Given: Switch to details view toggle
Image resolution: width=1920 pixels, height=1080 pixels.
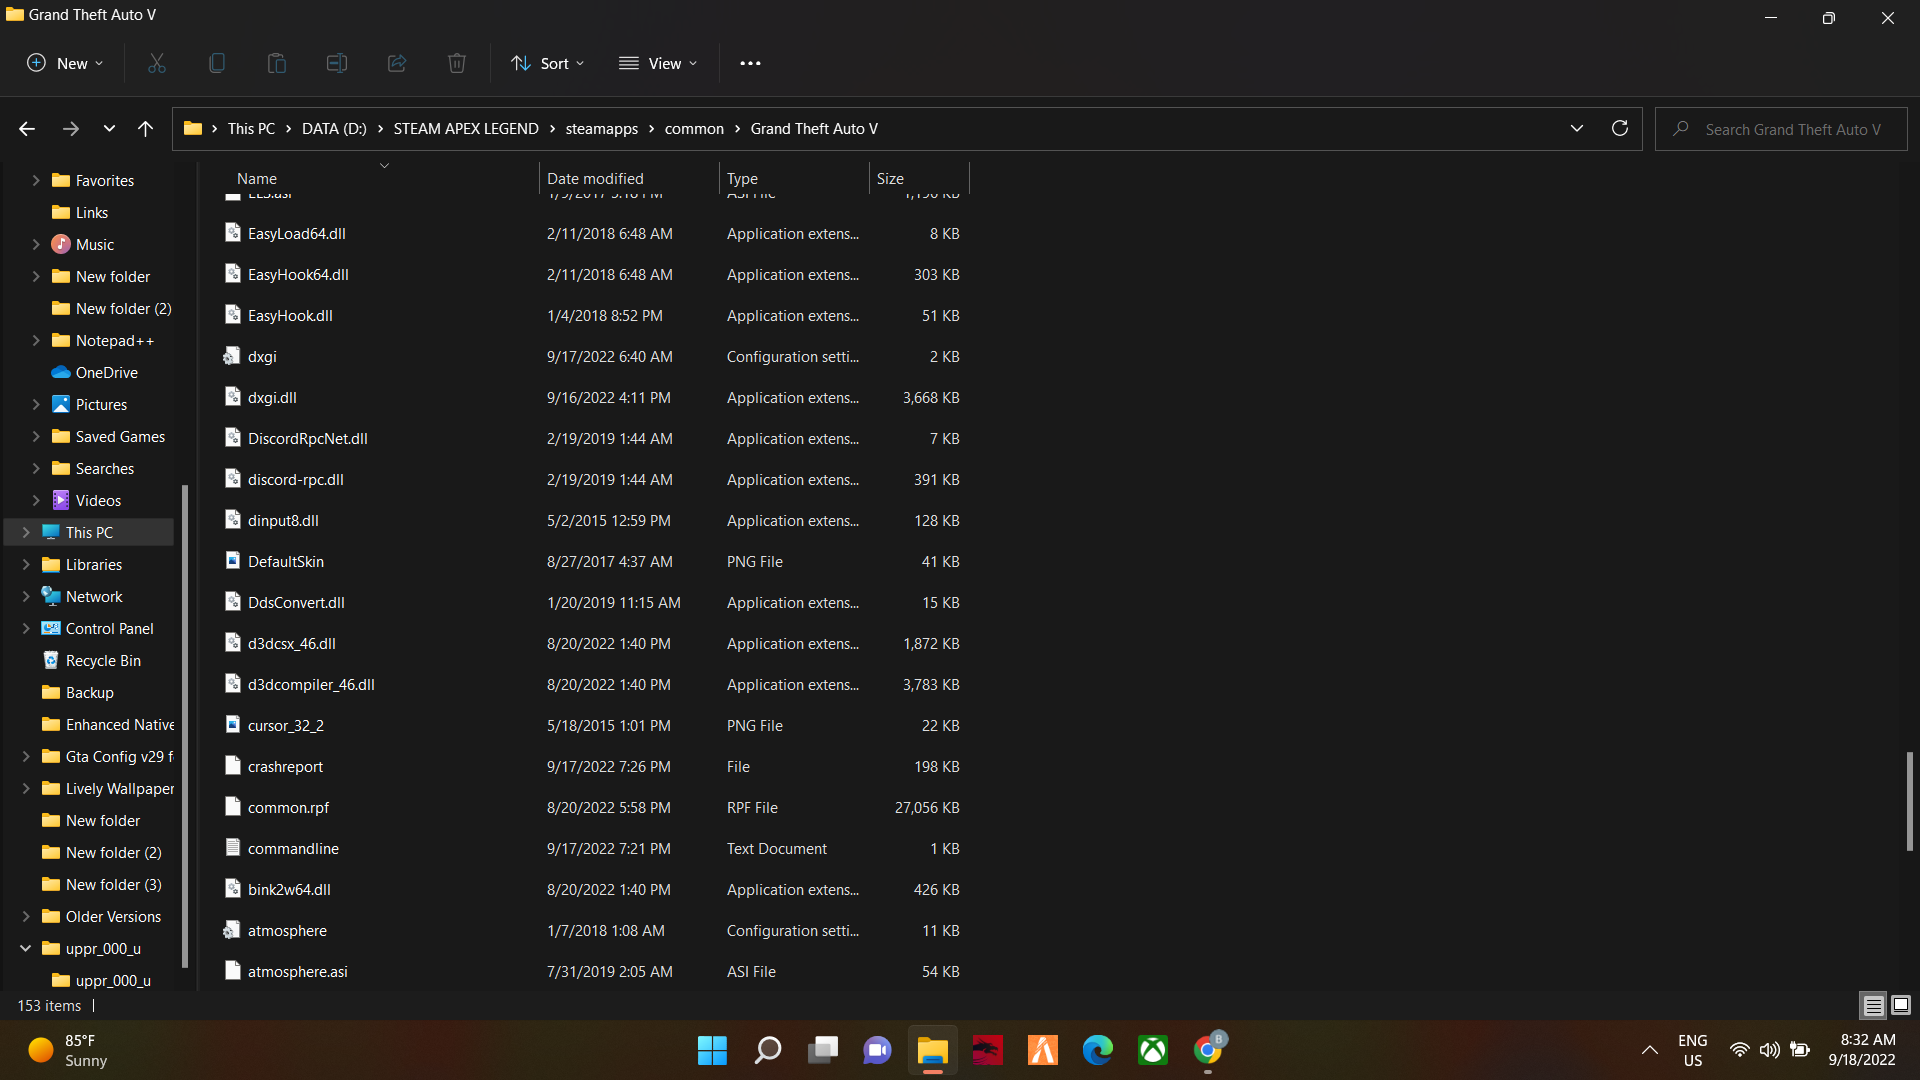Looking at the screenshot, I should [x=1873, y=1005].
